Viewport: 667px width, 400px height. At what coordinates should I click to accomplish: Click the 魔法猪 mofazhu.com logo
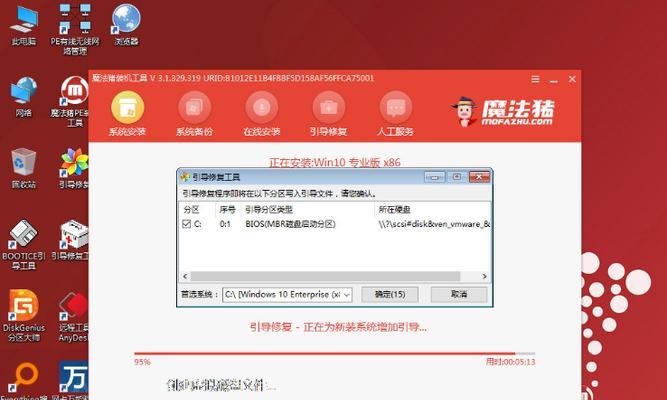pos(503,112)
